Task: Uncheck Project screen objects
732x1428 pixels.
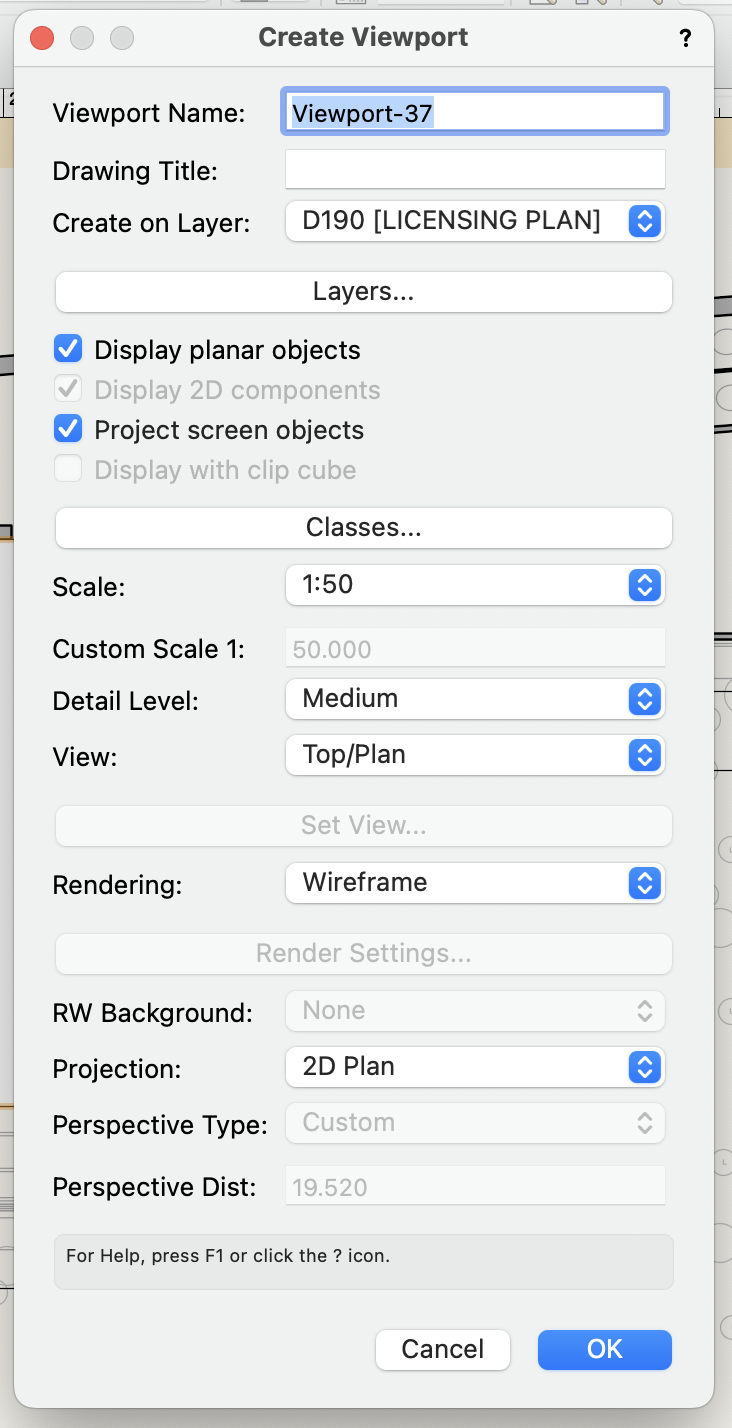Action: coord(67,429)
